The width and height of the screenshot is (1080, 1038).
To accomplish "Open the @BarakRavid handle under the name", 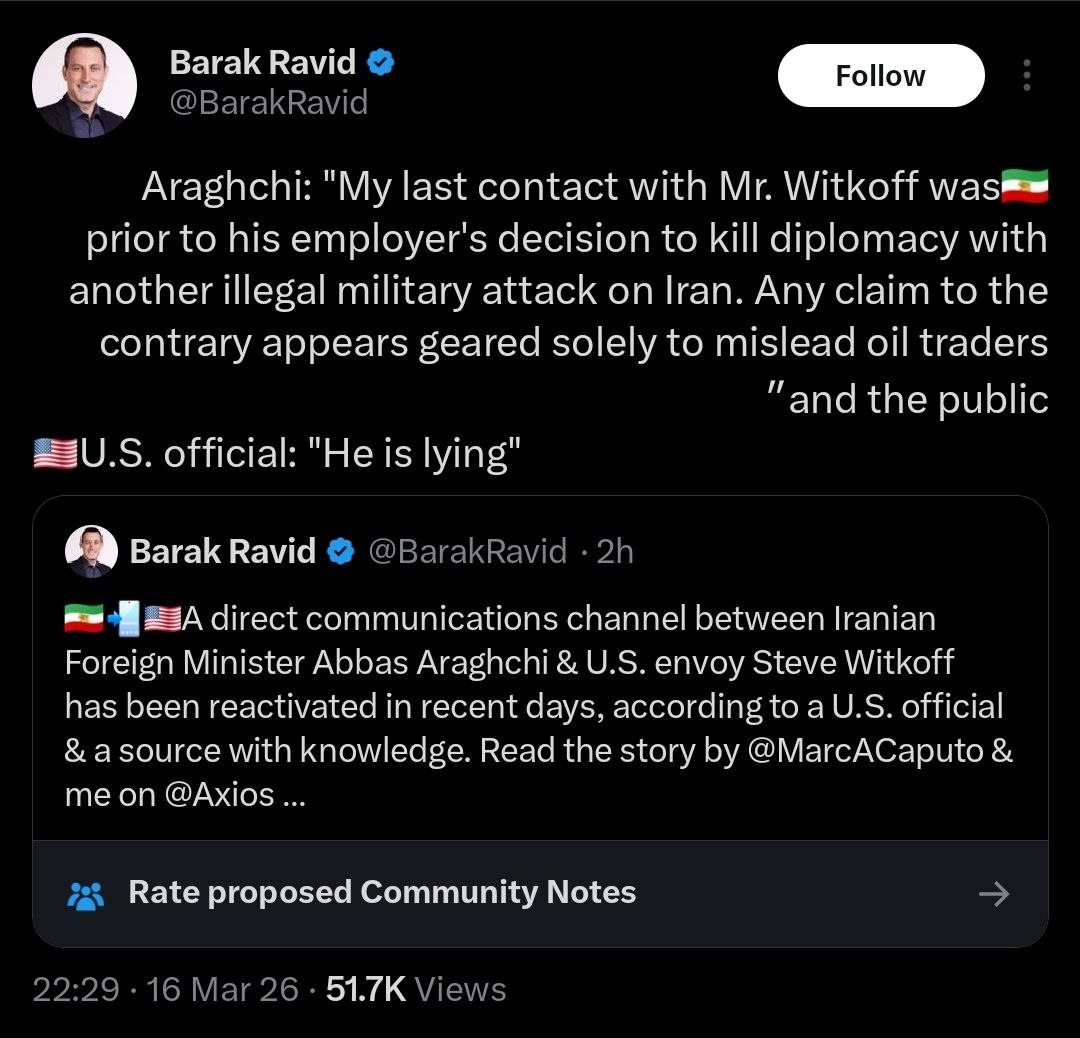I will [269, 102].
